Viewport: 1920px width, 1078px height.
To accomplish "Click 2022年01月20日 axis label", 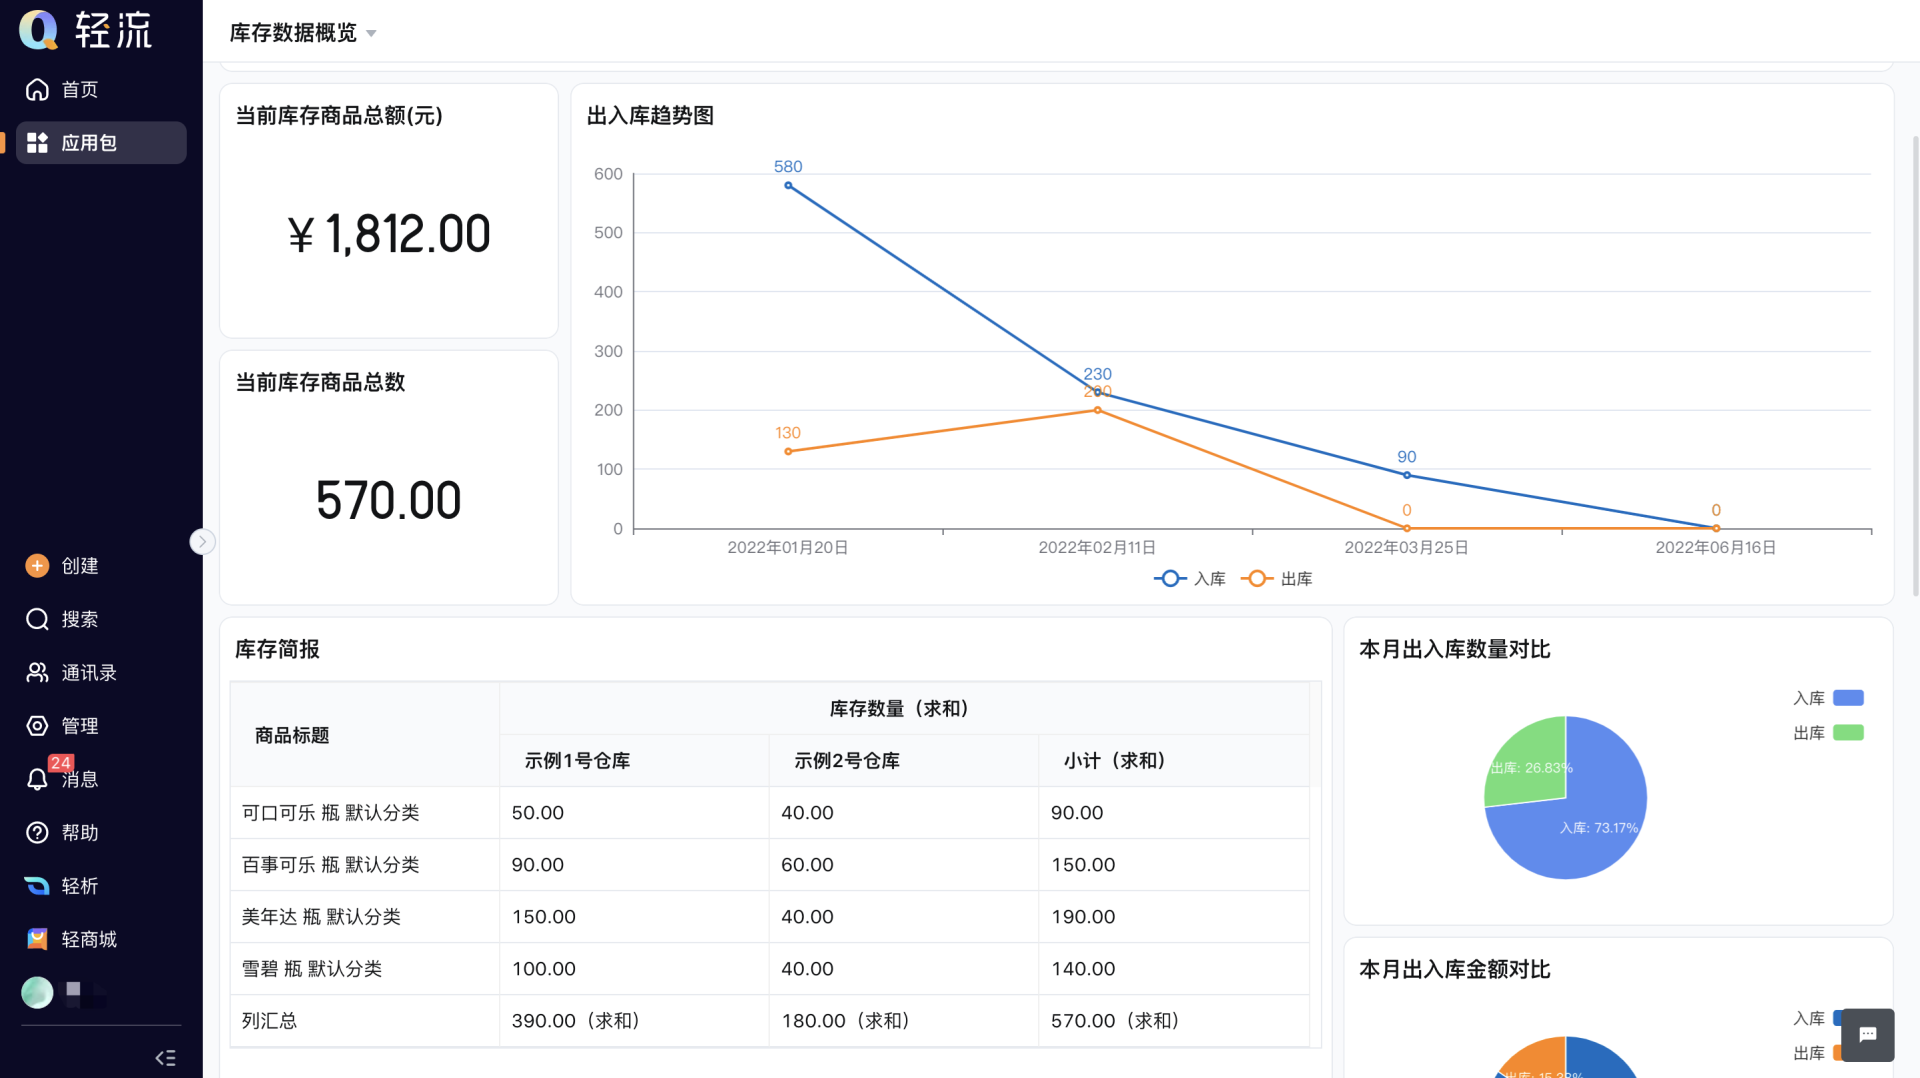I will pyautogui.click(x=788, y=548).
